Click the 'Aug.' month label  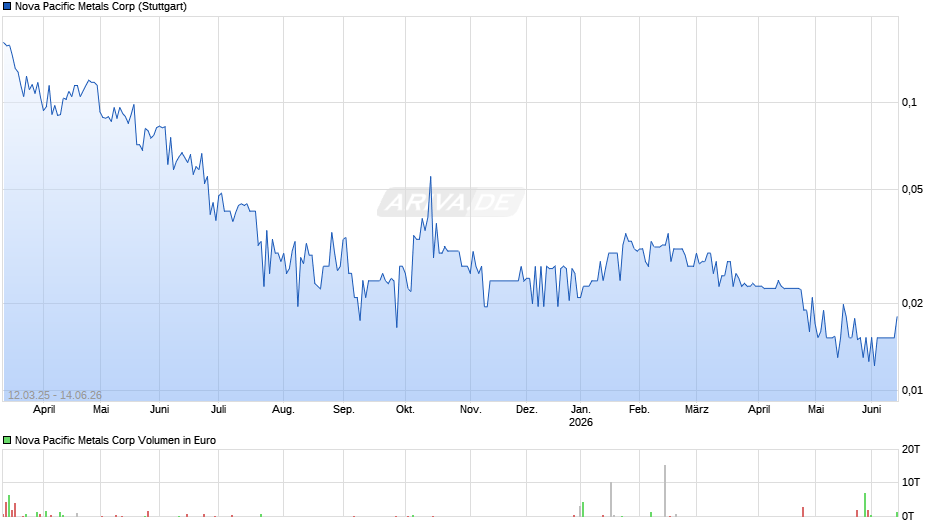coord(284,409)
